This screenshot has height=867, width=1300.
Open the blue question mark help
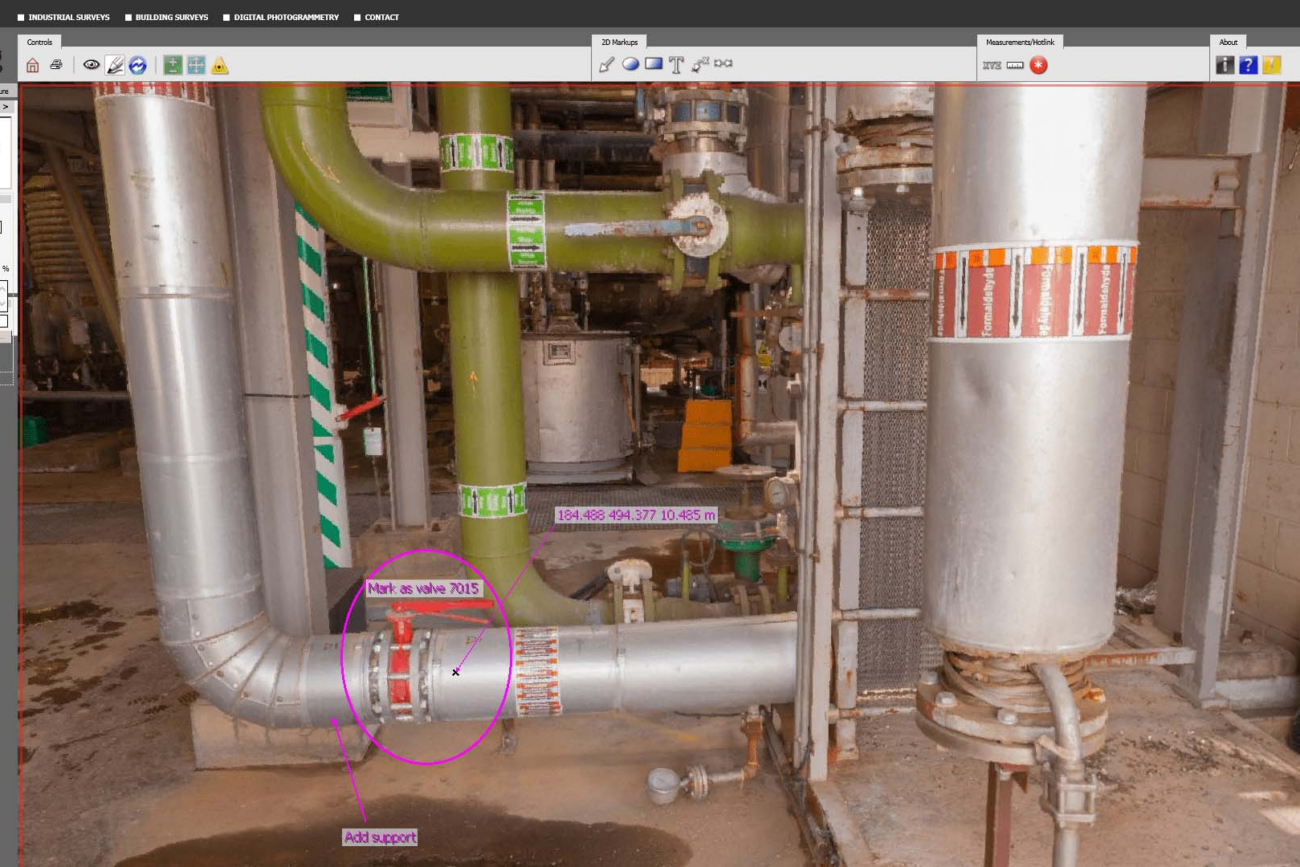tap(1247, 65)
